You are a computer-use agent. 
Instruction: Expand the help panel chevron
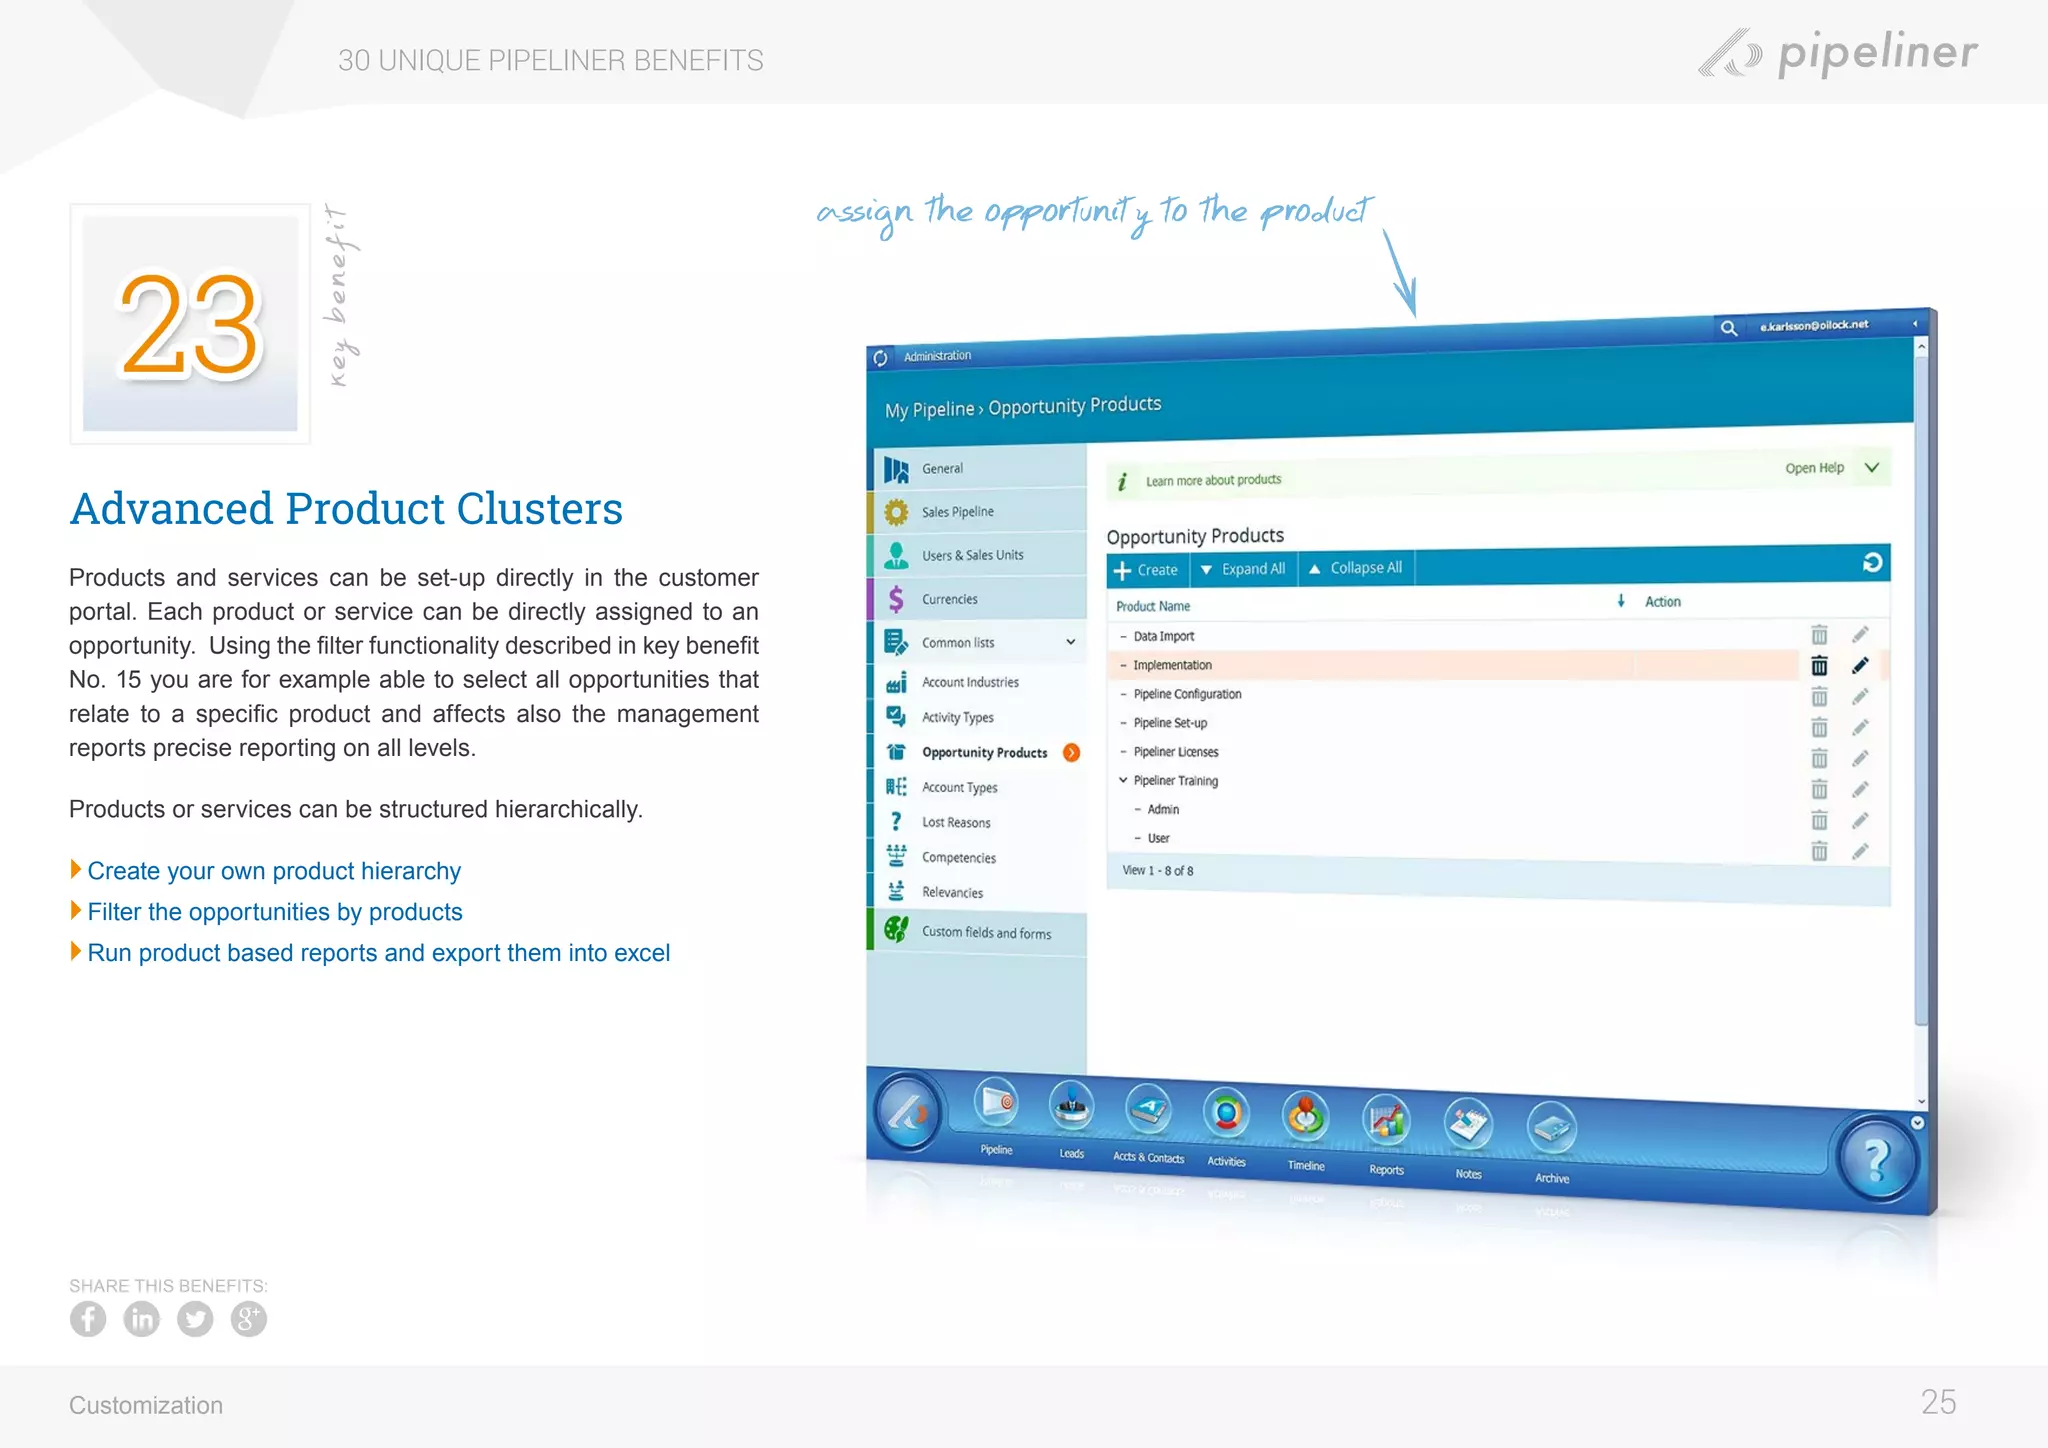(x=1872, y=467)
